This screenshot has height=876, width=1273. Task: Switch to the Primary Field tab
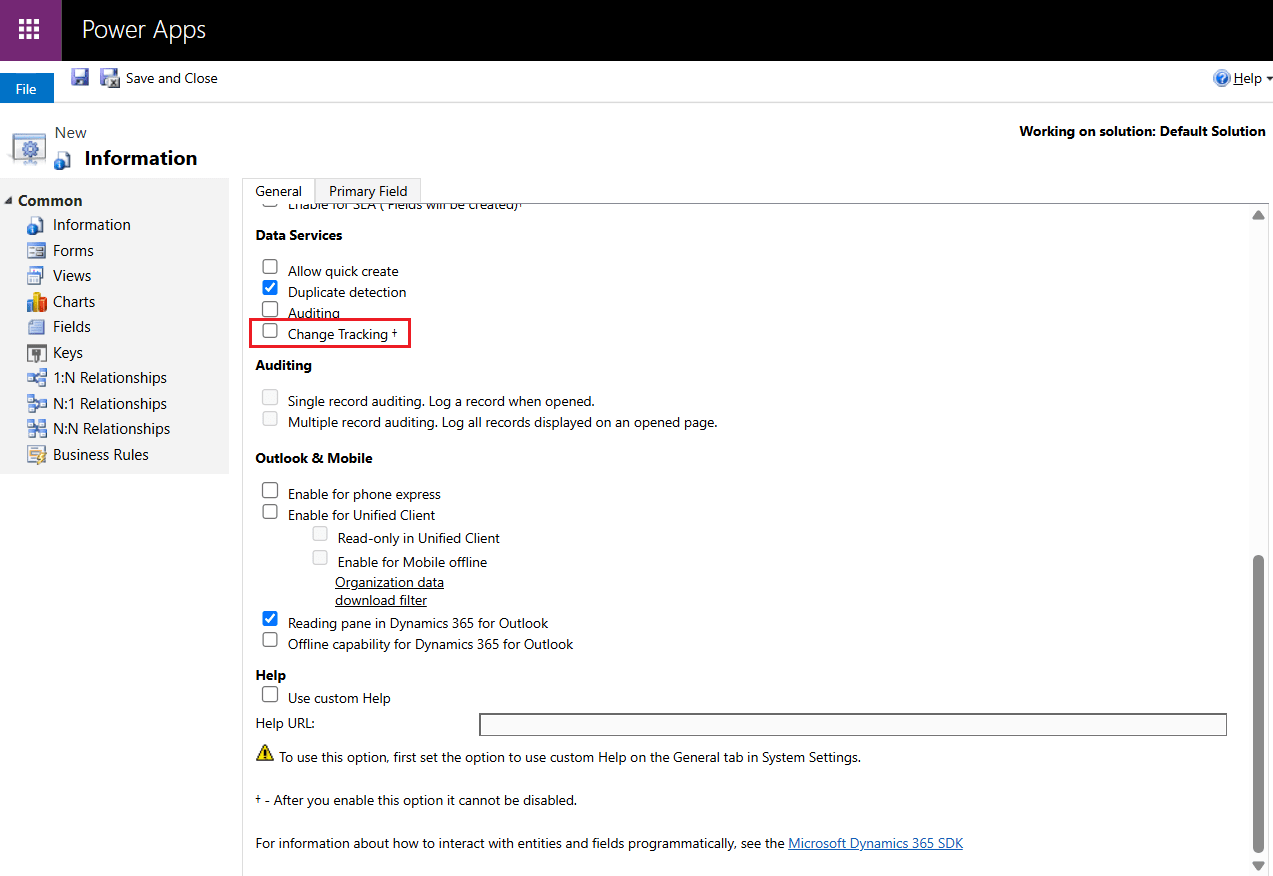367,191
